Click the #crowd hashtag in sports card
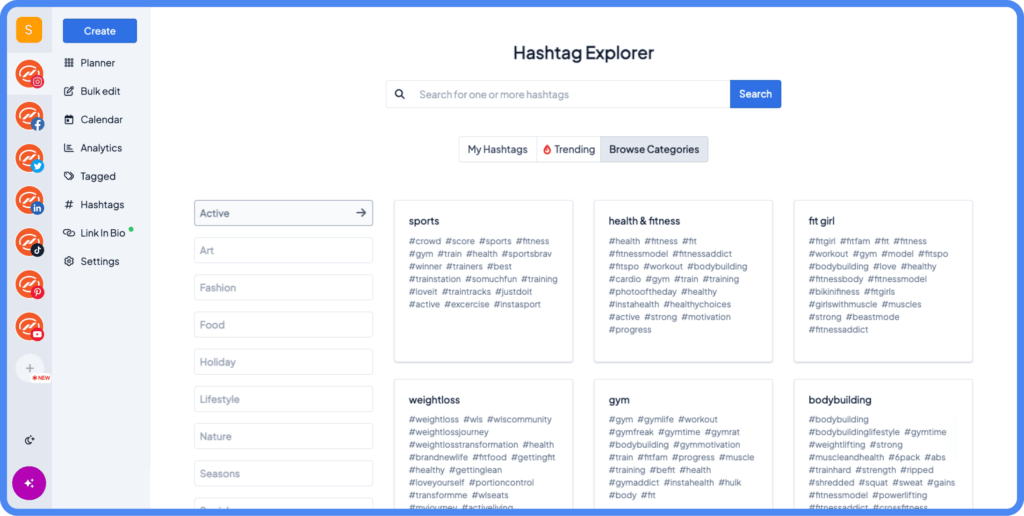 point(425,241)
